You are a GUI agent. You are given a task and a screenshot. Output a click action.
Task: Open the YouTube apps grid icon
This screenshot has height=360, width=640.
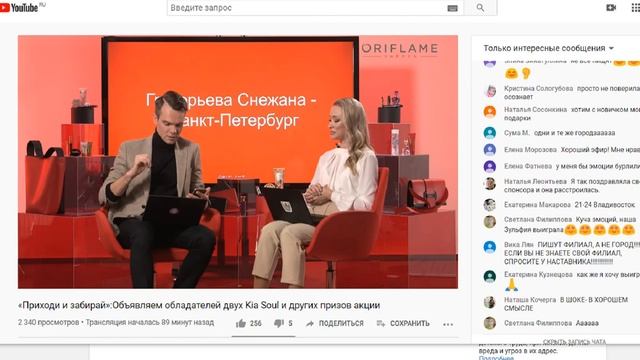pyautogui.click(x=636, y=8)
